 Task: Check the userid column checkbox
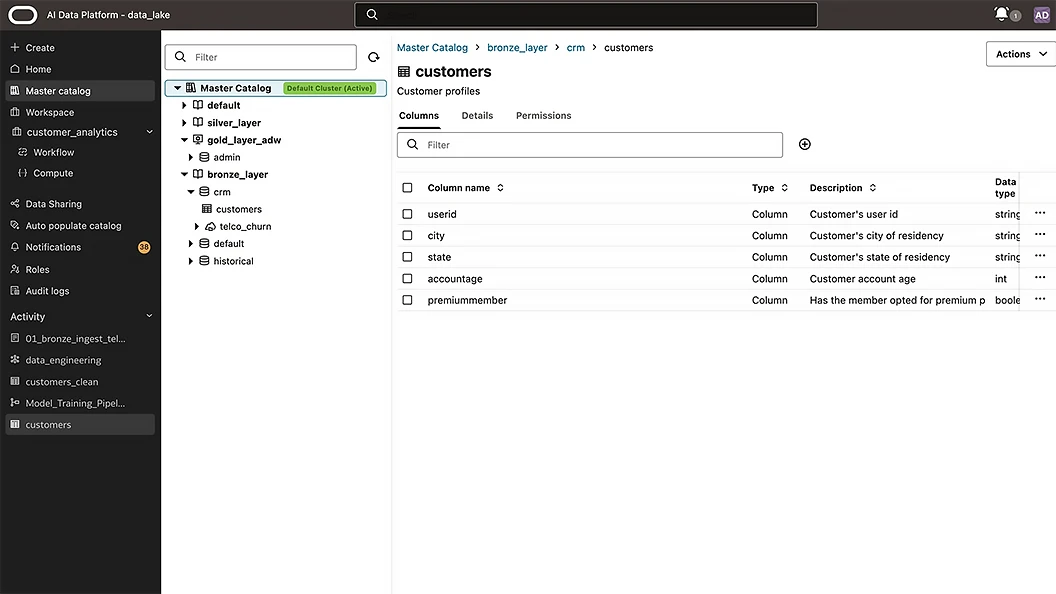[x=407, y=214]
